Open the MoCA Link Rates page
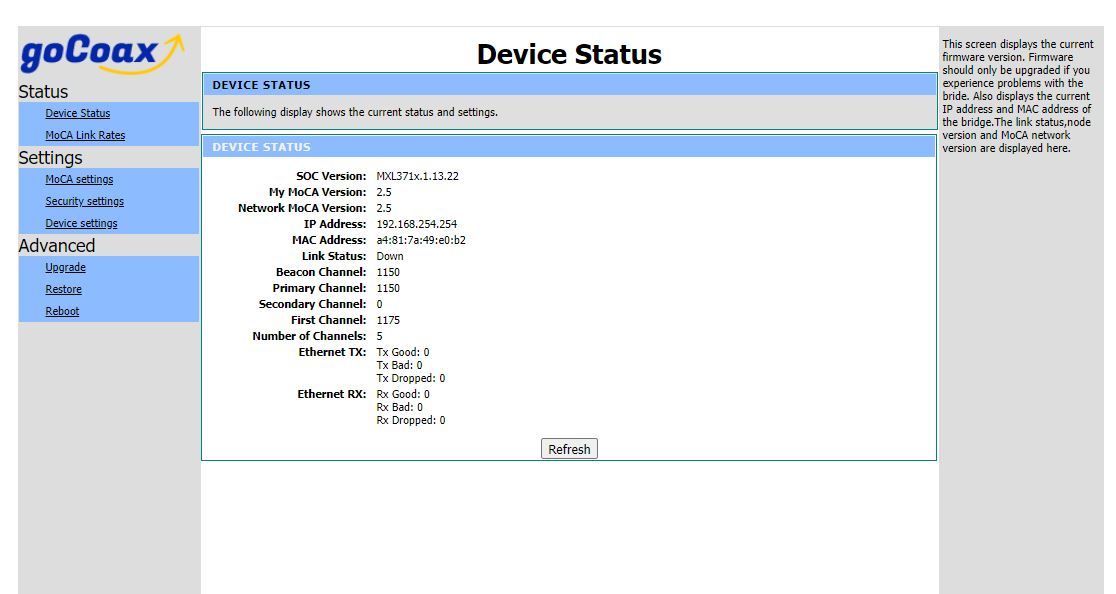This screenshot has height=594, width=1116. (x=85, y=135)
